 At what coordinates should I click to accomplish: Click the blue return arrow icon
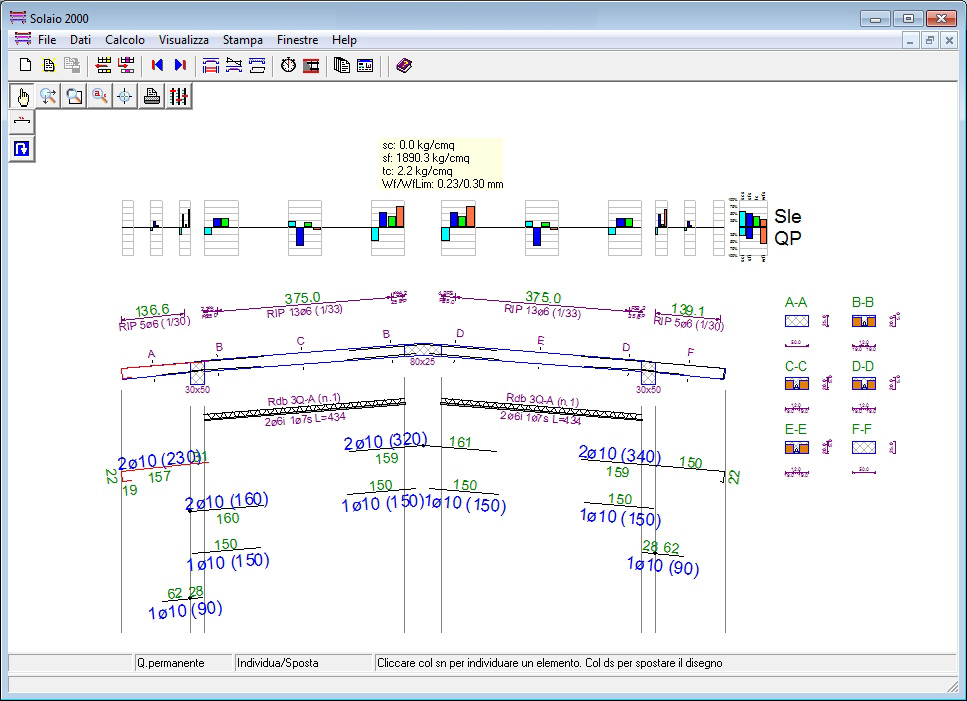coord(22,149)
